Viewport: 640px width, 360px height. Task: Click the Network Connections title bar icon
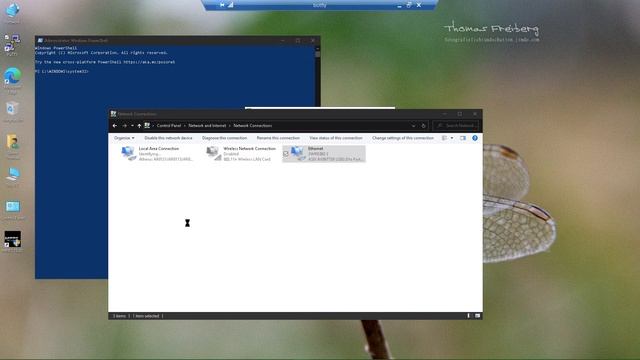tap(113, 114)
